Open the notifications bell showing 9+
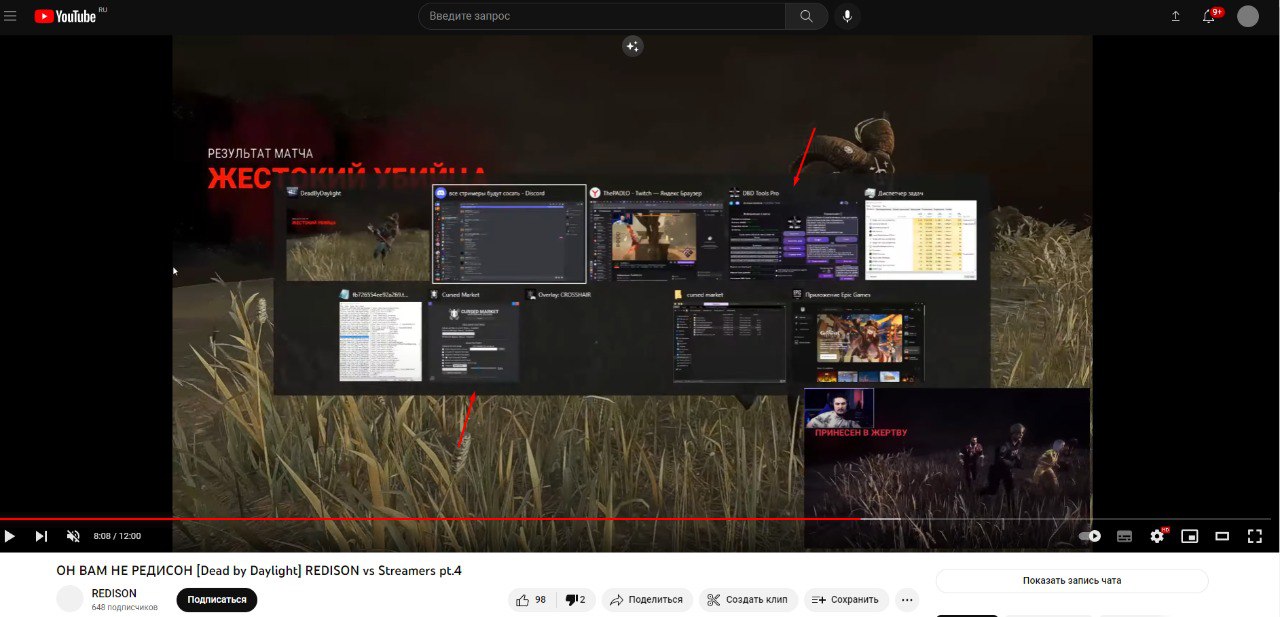The height and width of the screenshot is (617, 1280). [x=1209, y=16]
